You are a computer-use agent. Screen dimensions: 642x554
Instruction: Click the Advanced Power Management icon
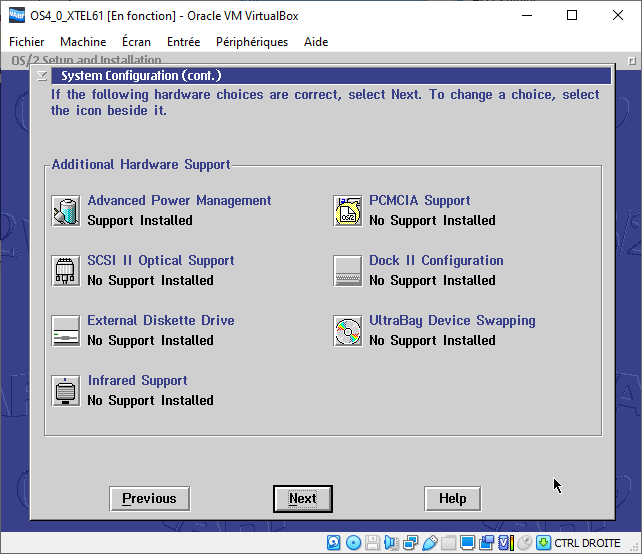(66, 211)
